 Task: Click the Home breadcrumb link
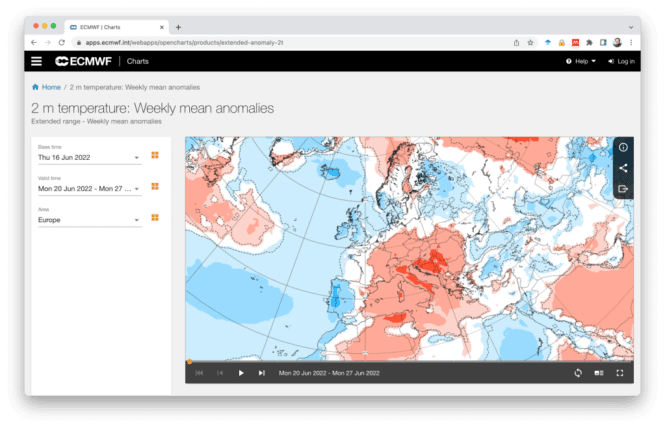(x=47, y=87)
